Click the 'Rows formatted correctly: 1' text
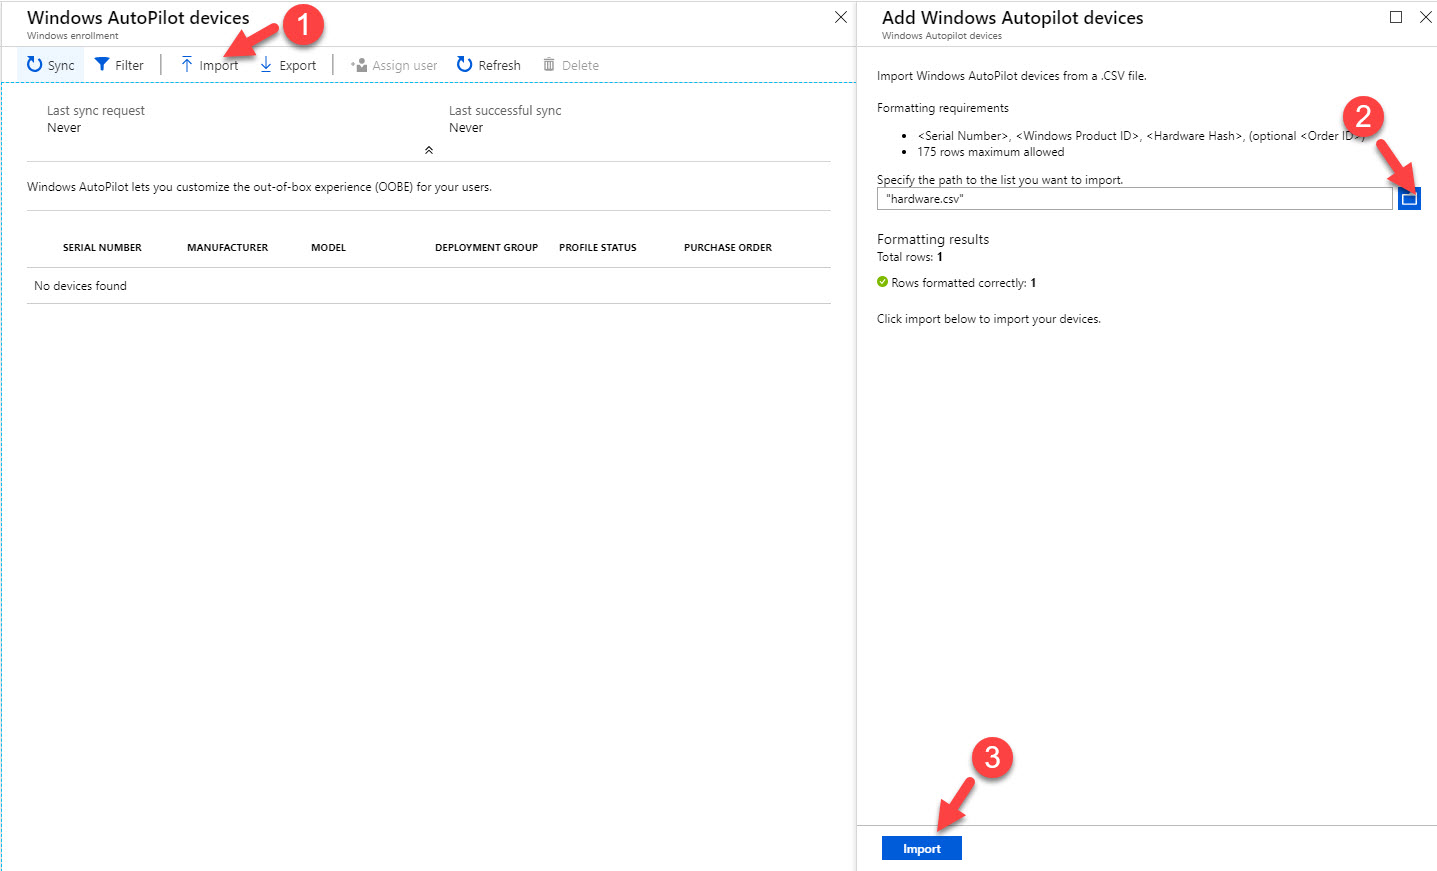The height and width of the screenshot is (871, 1437). point(964,283)
